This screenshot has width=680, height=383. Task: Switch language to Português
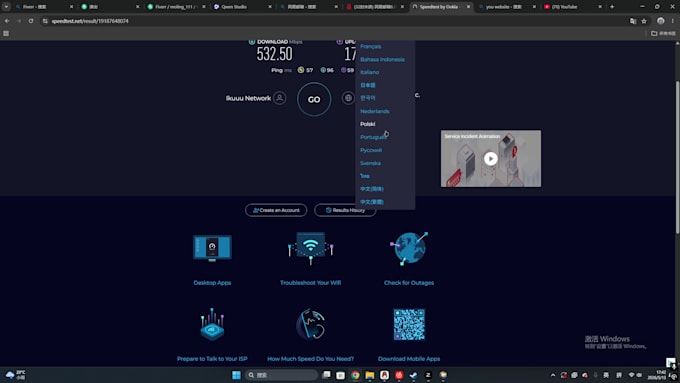click(x=373, y=137)
